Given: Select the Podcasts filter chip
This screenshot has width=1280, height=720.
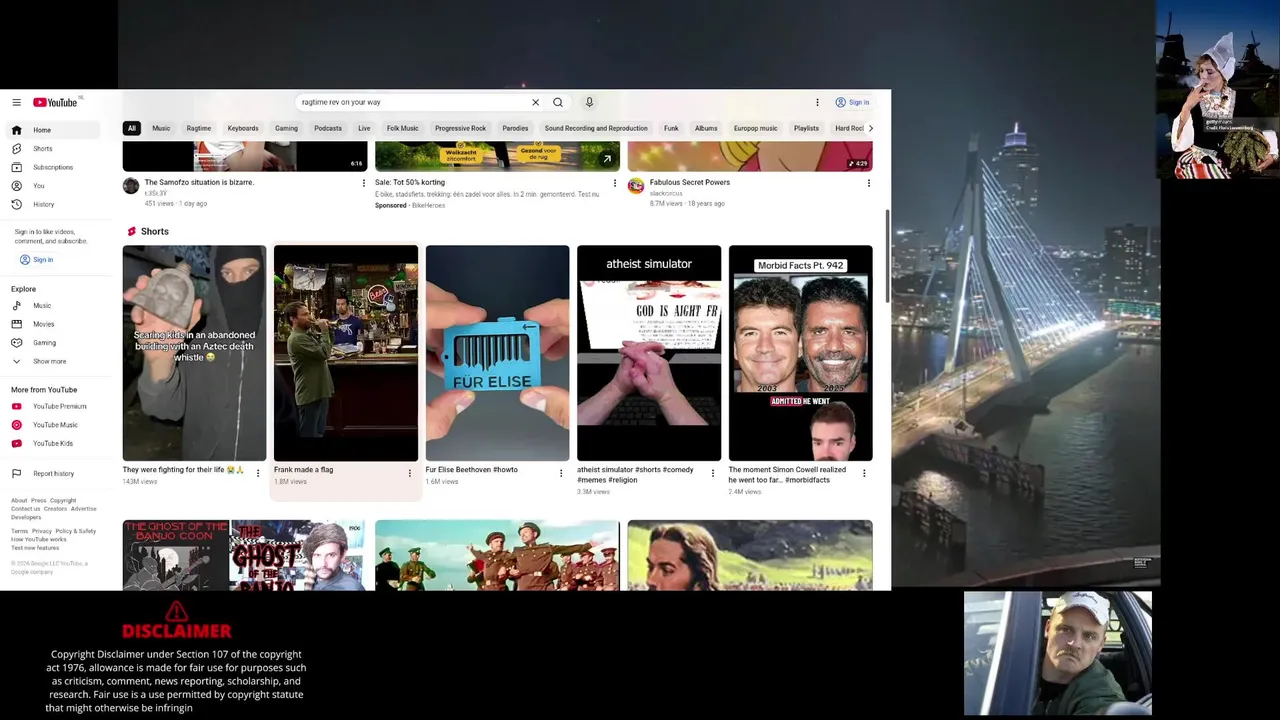Looking at the screenshot, I should (x=328, y=128).
